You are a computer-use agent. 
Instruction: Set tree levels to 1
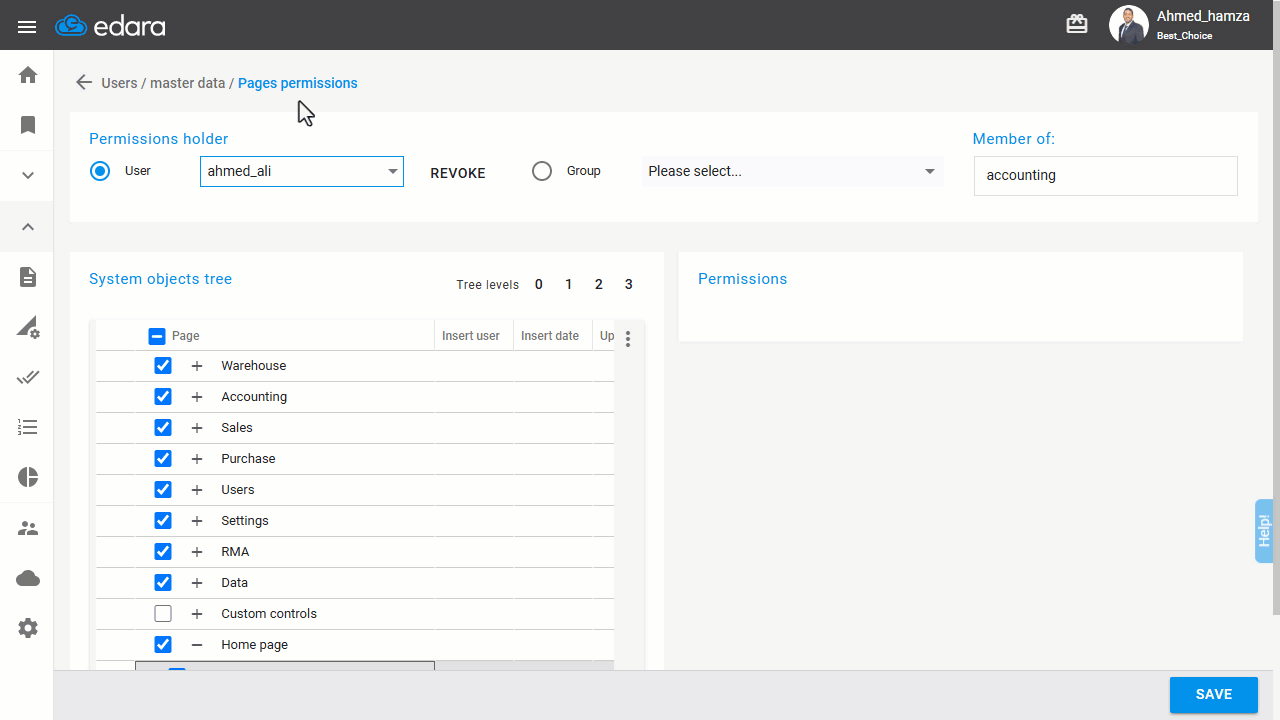pyautogui.click(x=569, y=284)
